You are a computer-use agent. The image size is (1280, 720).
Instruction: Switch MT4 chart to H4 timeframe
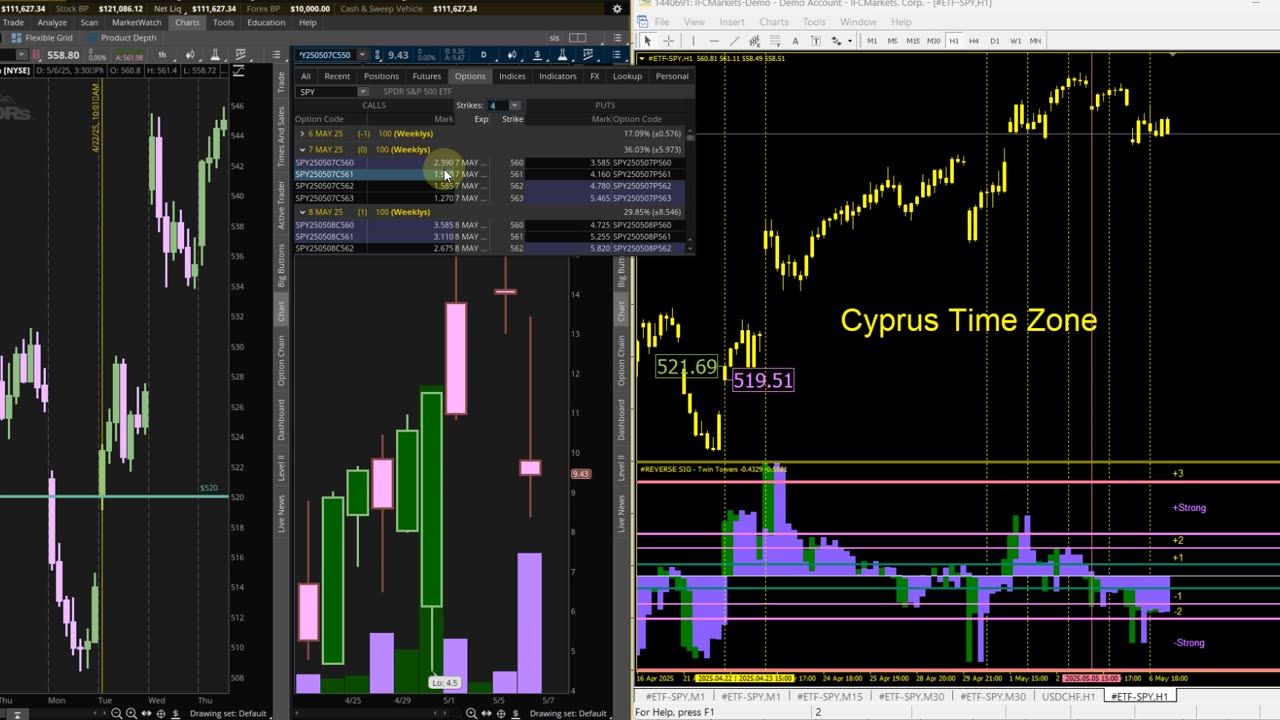pos(974,41)
